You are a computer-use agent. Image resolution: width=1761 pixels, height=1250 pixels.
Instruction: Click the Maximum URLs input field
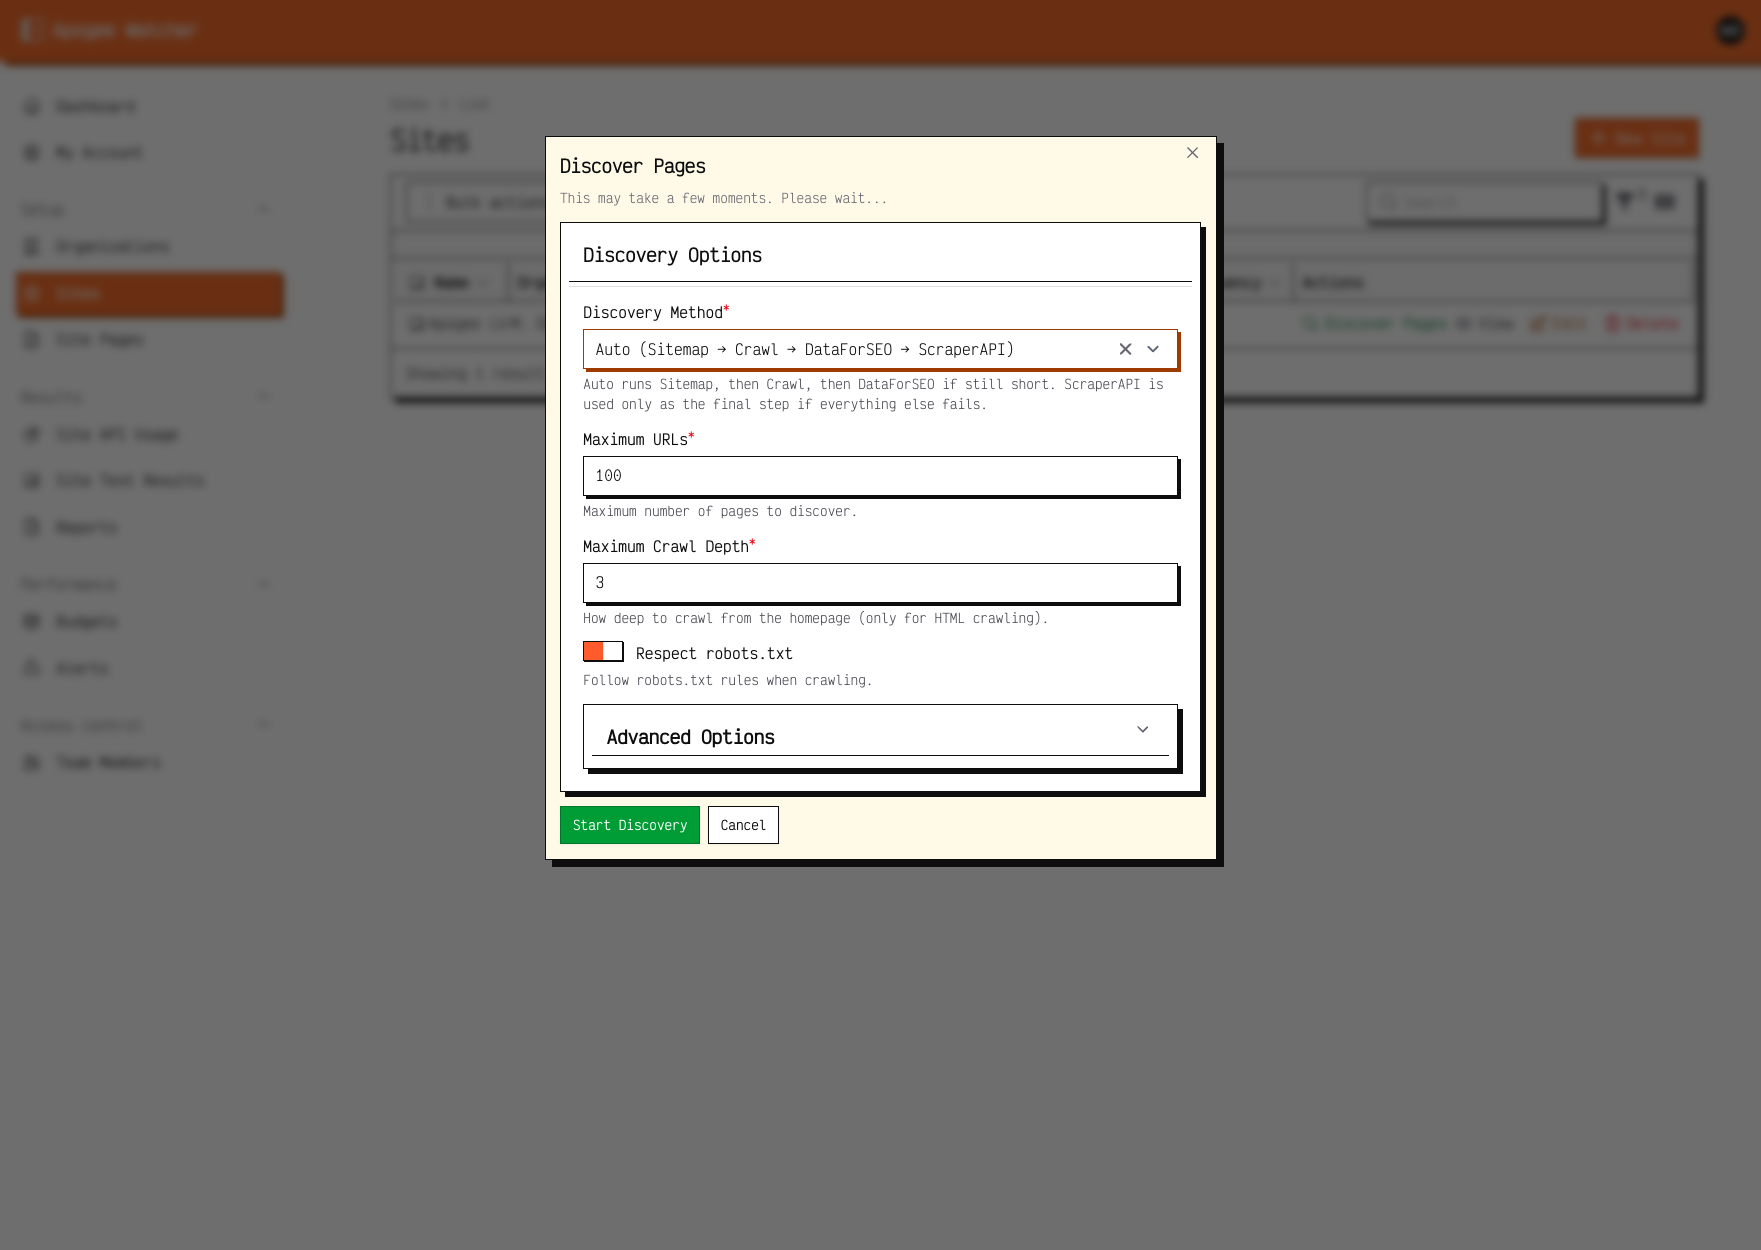point(880,476)
